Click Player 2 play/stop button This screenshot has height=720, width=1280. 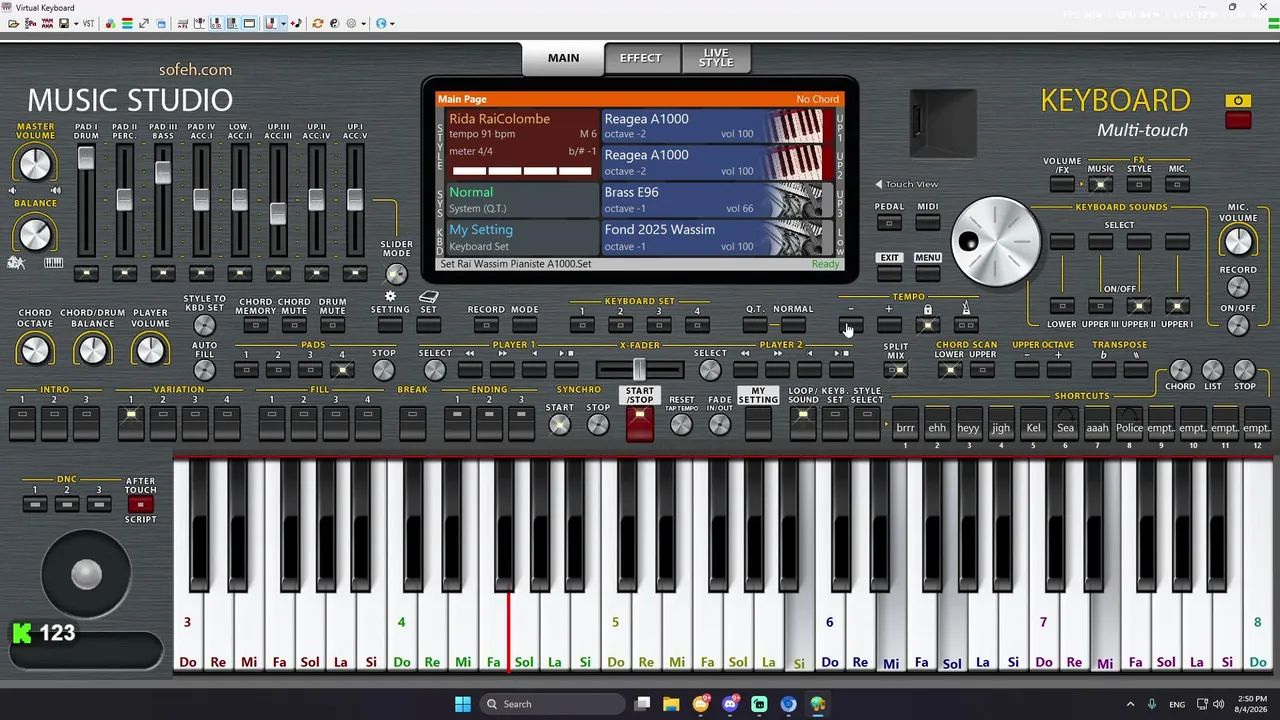click(841, 370)
